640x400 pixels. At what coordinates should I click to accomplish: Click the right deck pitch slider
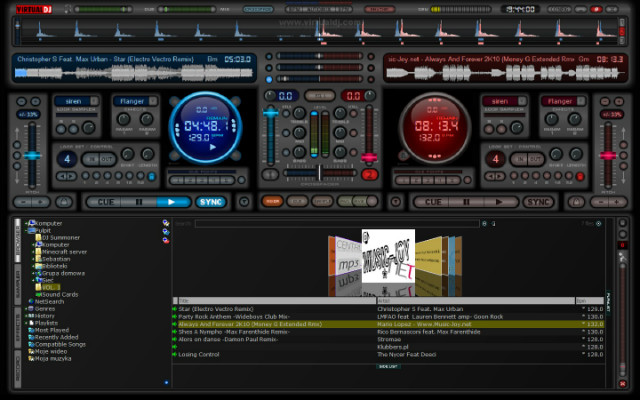pos(608,156)
